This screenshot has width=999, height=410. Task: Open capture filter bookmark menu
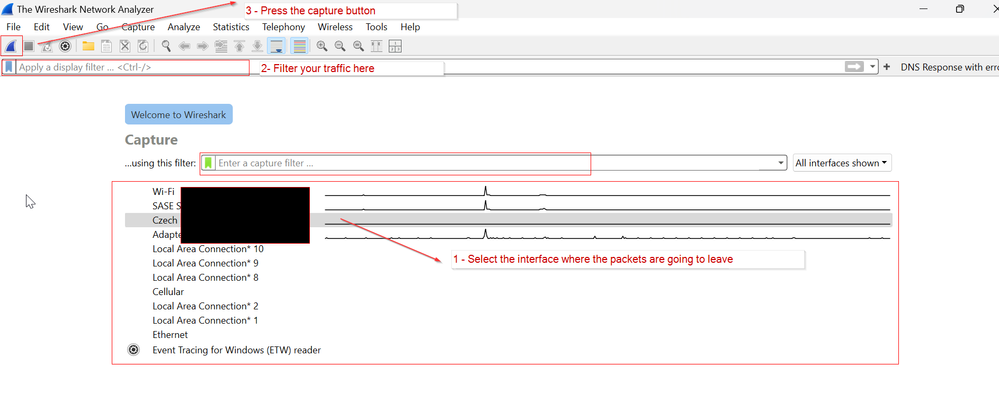(208, 163)
